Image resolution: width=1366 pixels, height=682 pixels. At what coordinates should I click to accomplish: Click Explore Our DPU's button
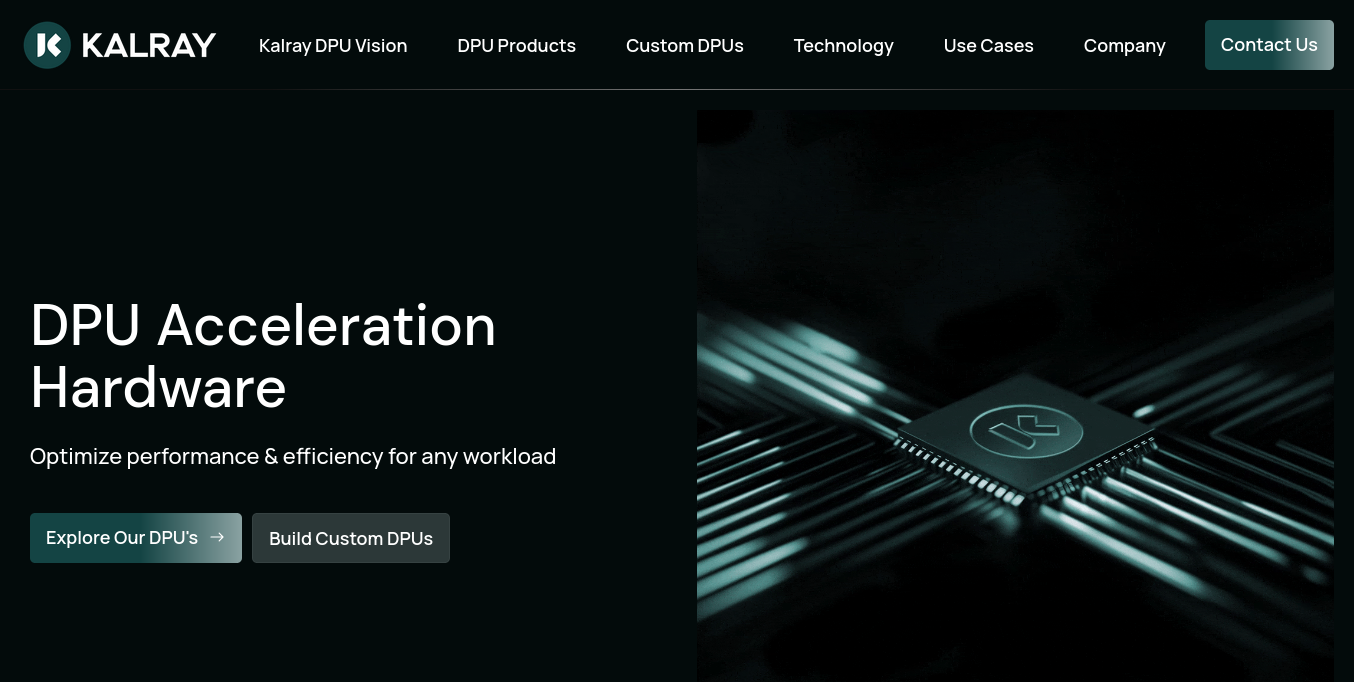click(x=136, y=538)
